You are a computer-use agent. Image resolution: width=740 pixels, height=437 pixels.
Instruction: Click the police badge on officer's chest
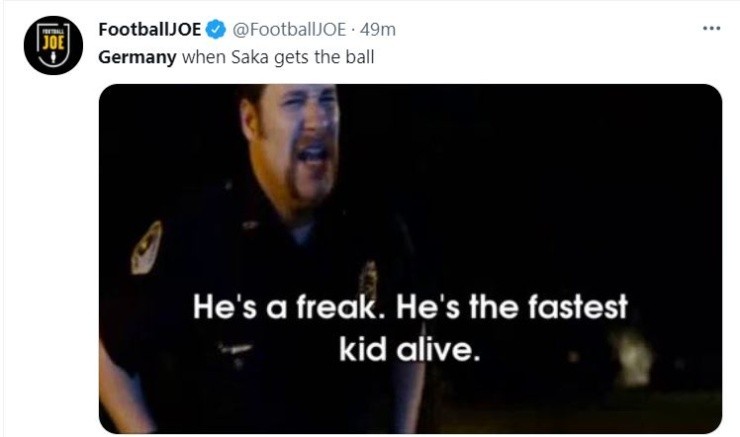[x=368, y=280]
